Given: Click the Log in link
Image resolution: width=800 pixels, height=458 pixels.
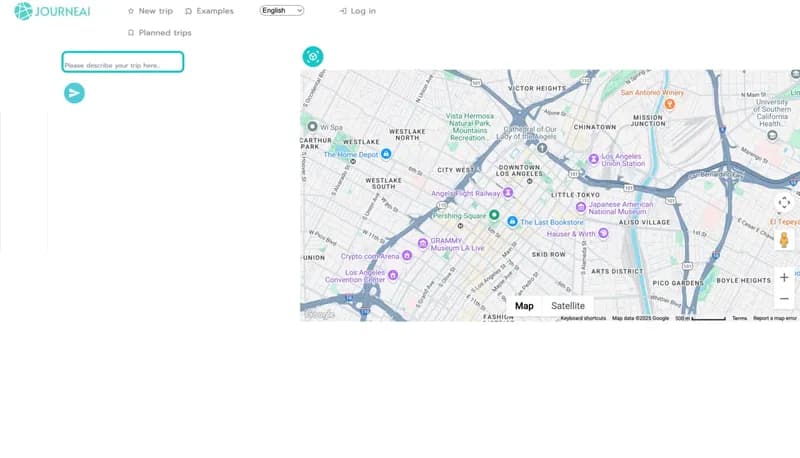Looking at the screenshot, I should (357, 11).
